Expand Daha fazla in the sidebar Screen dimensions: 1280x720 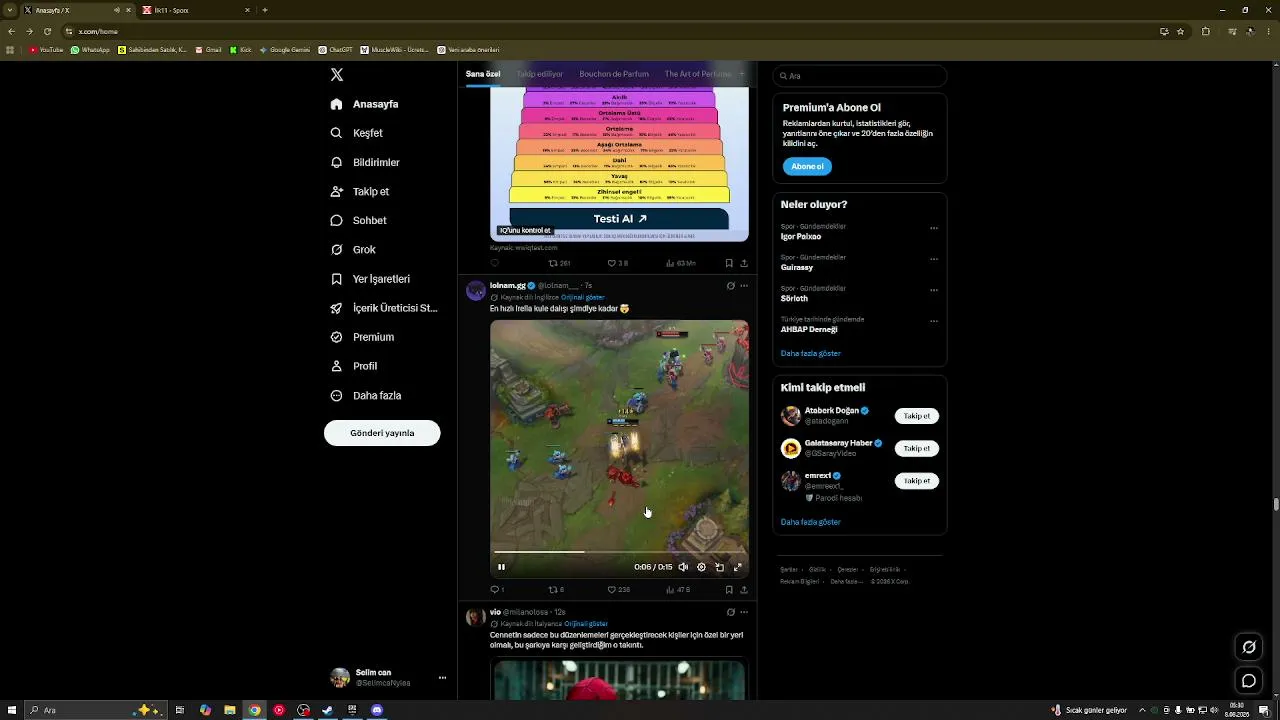tap(365, 396)
